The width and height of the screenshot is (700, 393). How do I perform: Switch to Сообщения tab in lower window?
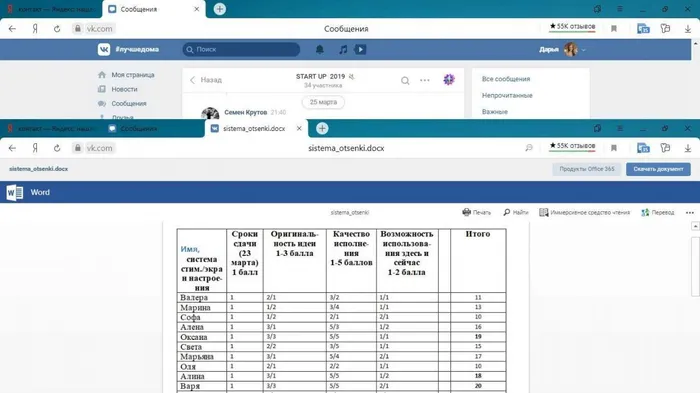click(138, 129)
